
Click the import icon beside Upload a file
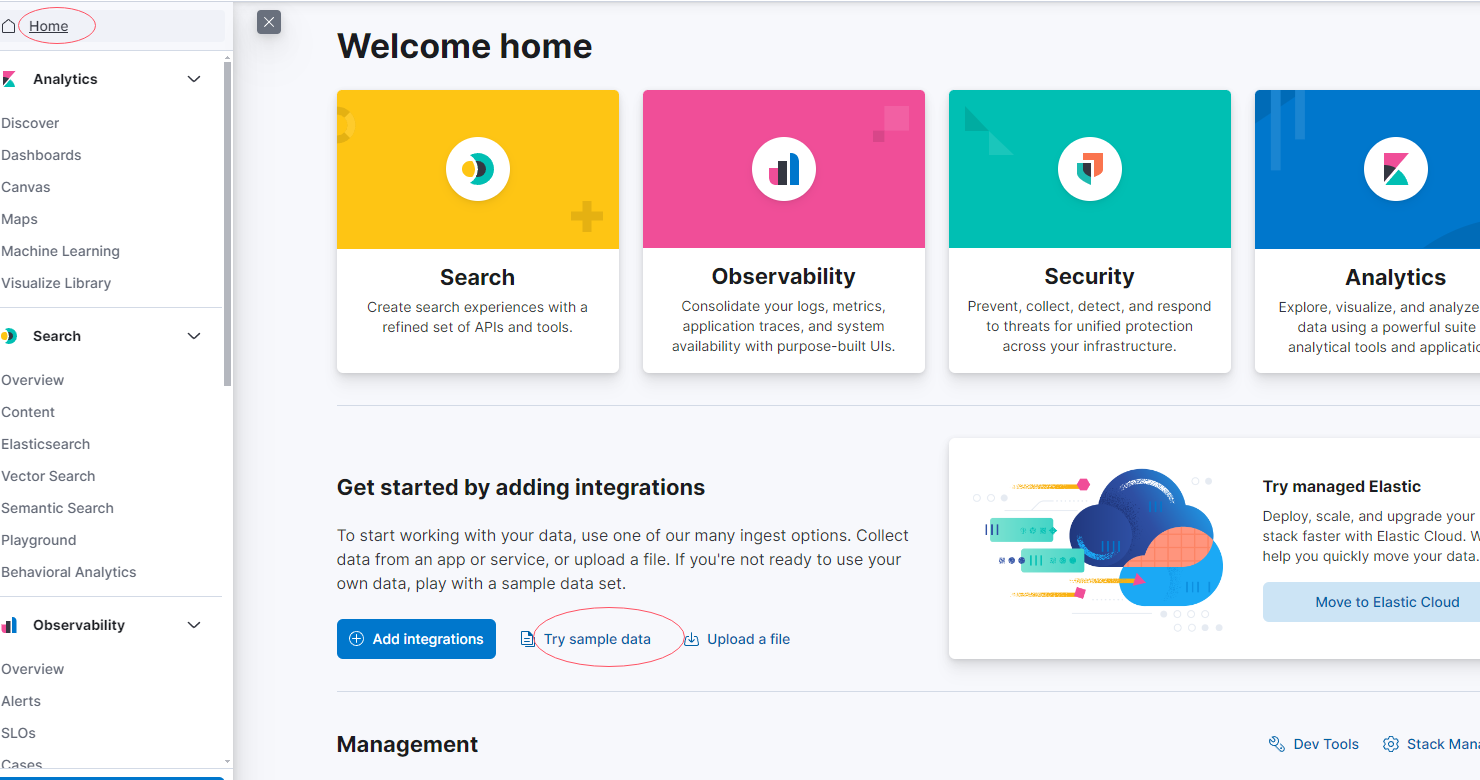(691, 639)
